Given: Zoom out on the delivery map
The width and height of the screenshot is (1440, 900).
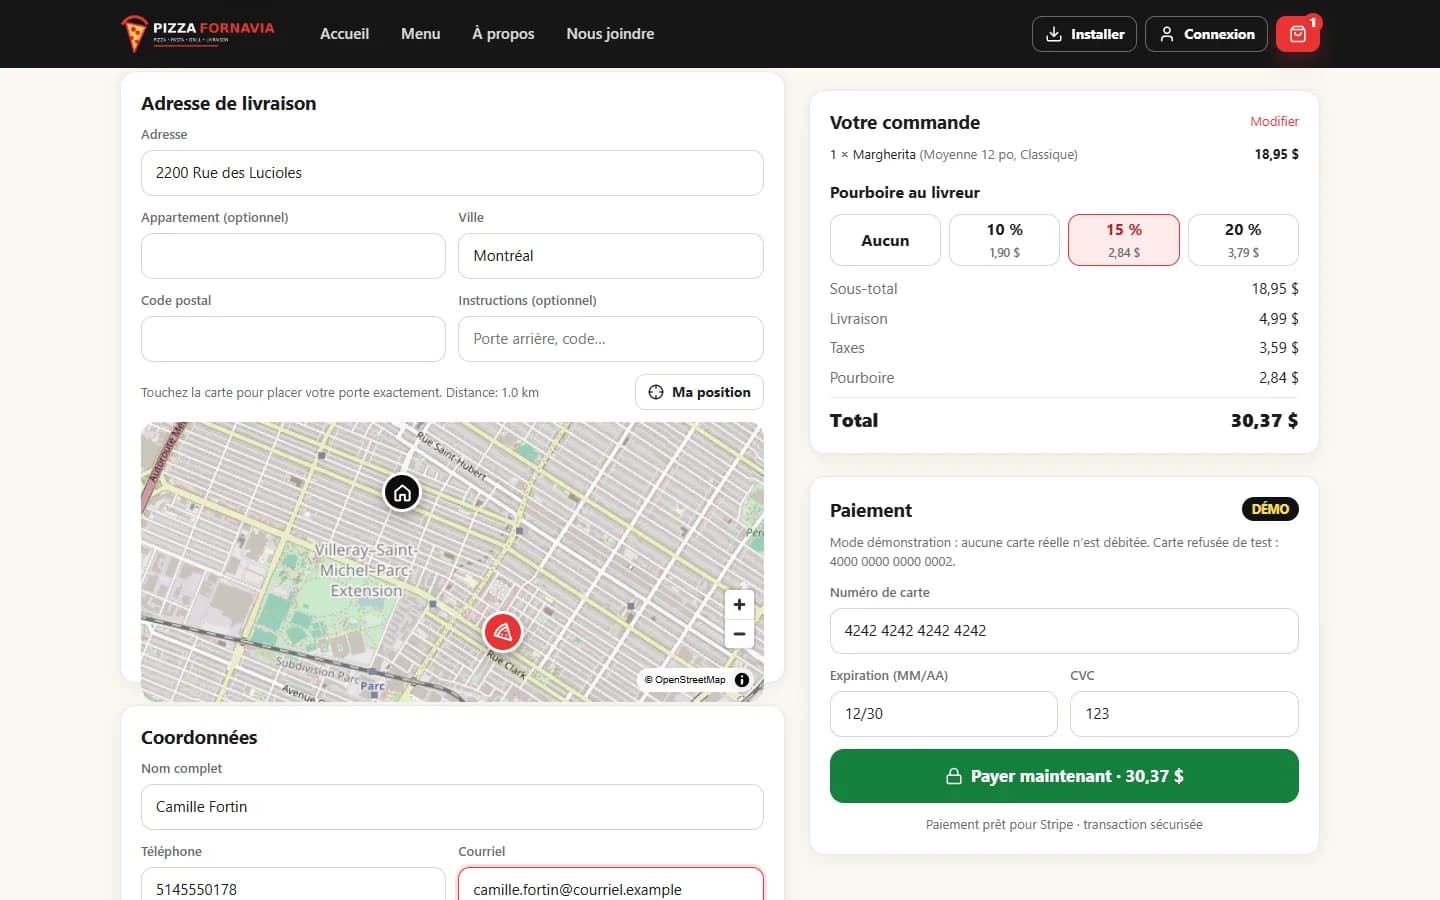Looking at the screenshot, I should (739, 634).
